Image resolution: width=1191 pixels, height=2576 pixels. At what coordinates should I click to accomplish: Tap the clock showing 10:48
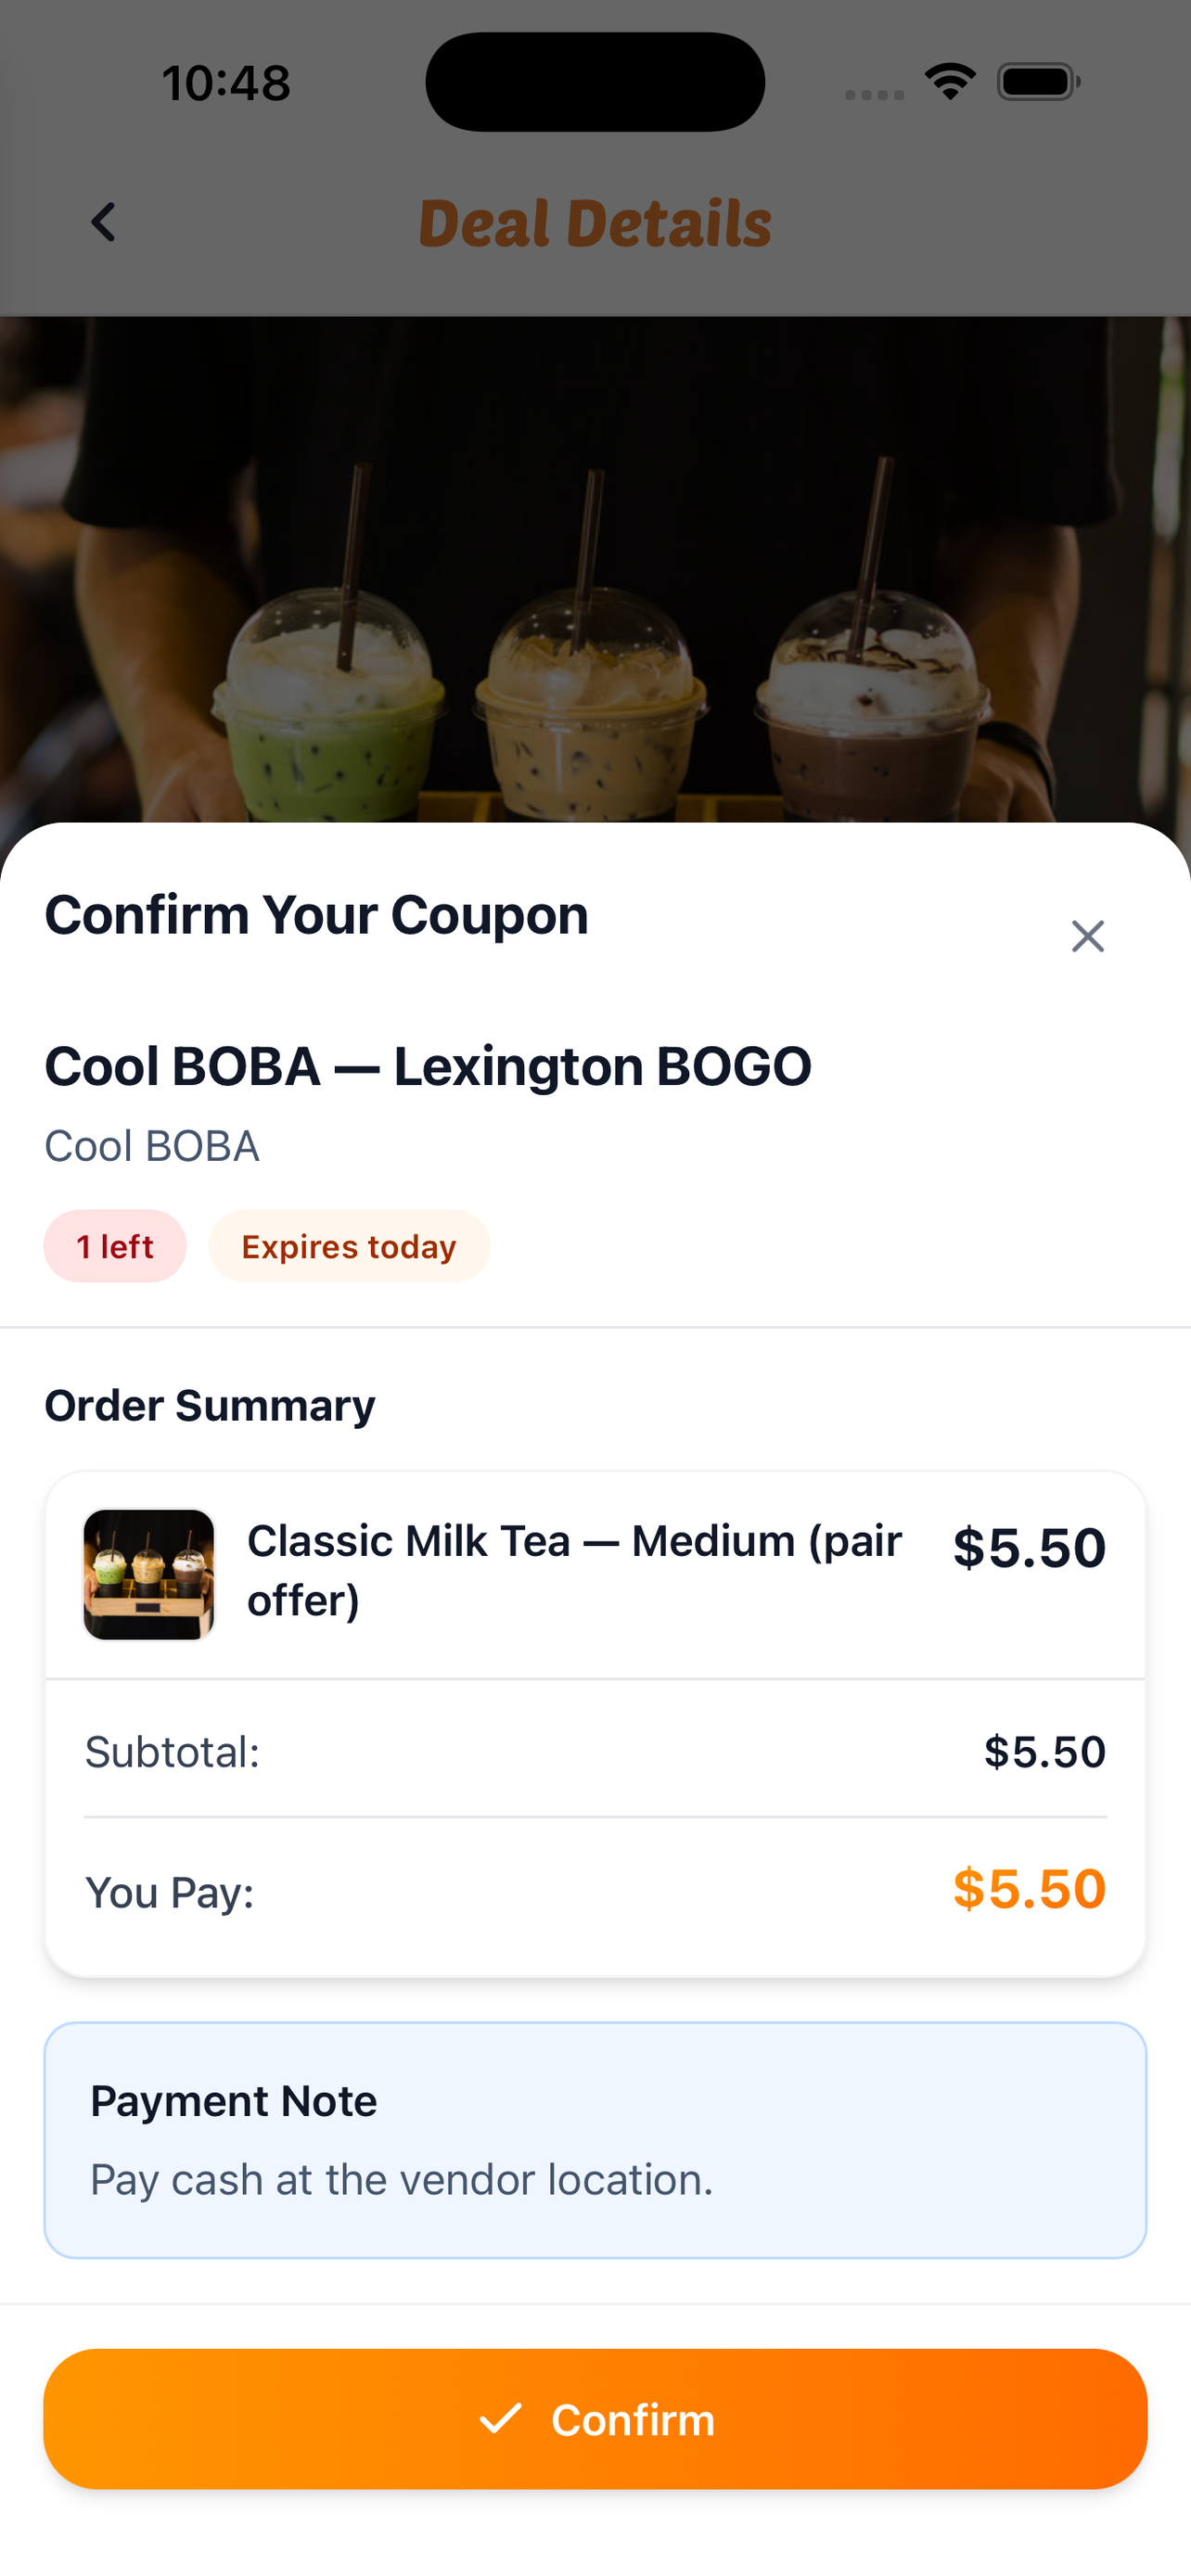227,82
